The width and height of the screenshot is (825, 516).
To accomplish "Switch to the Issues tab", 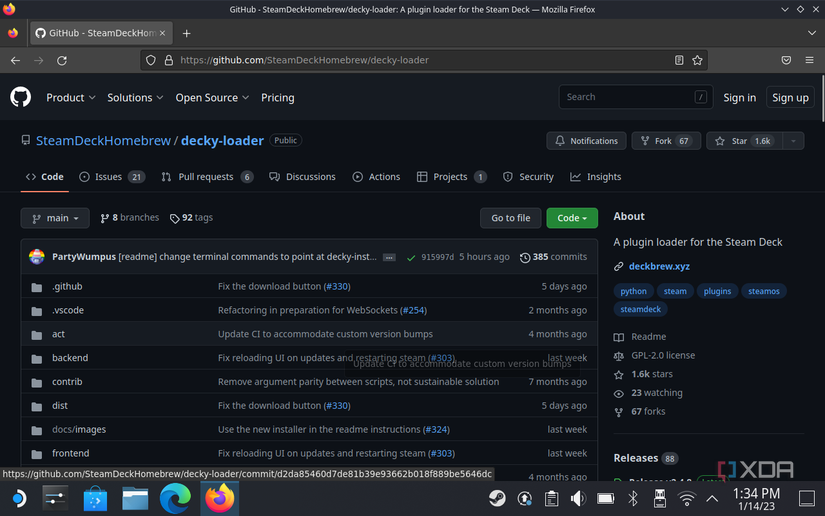I will tap(112, 177).
